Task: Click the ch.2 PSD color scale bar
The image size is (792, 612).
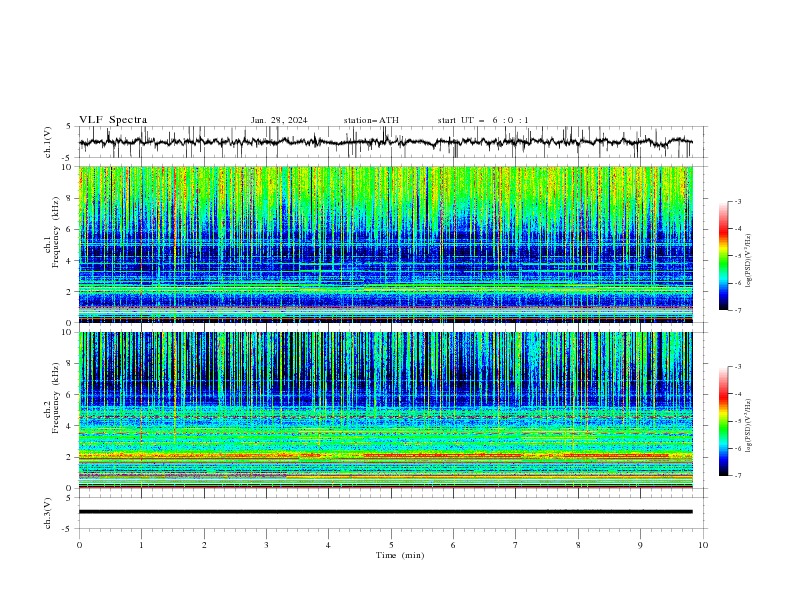Action: click(723, 421)
